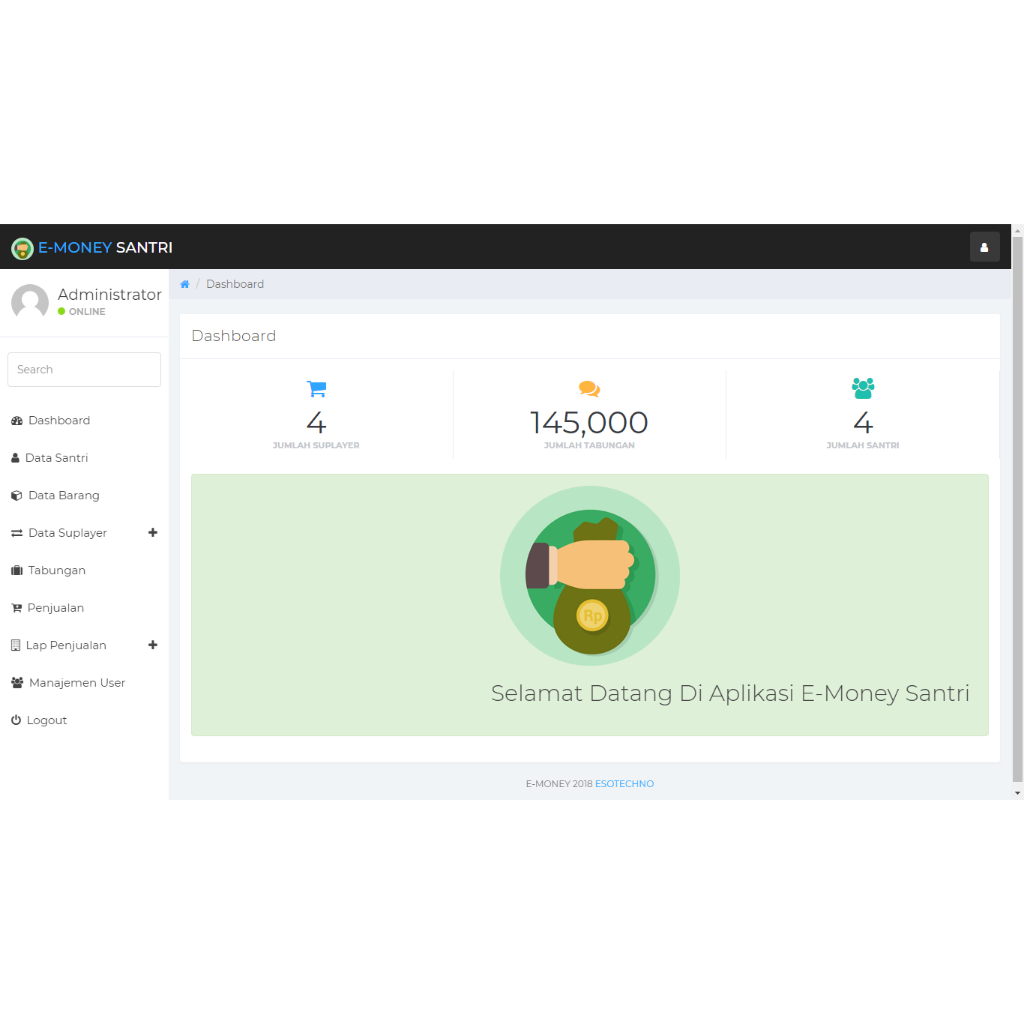The width and height of the screenshot is (1024, 1024).
Task: Click the Lap Penjualan building icon
Action: (16, 645)
